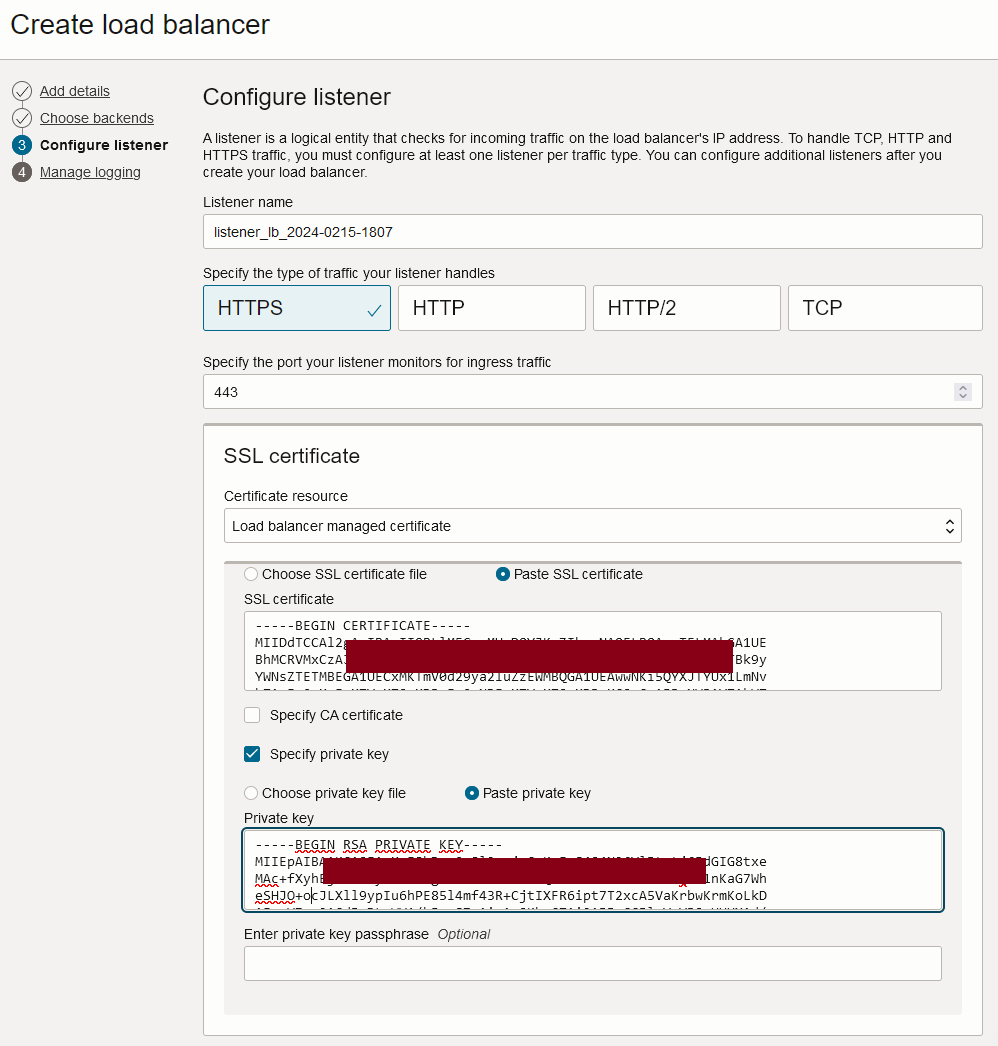This screenshot has width=998, height=1046.
Task: Go to the Choose backends step
Action: [x=97, y=118]
